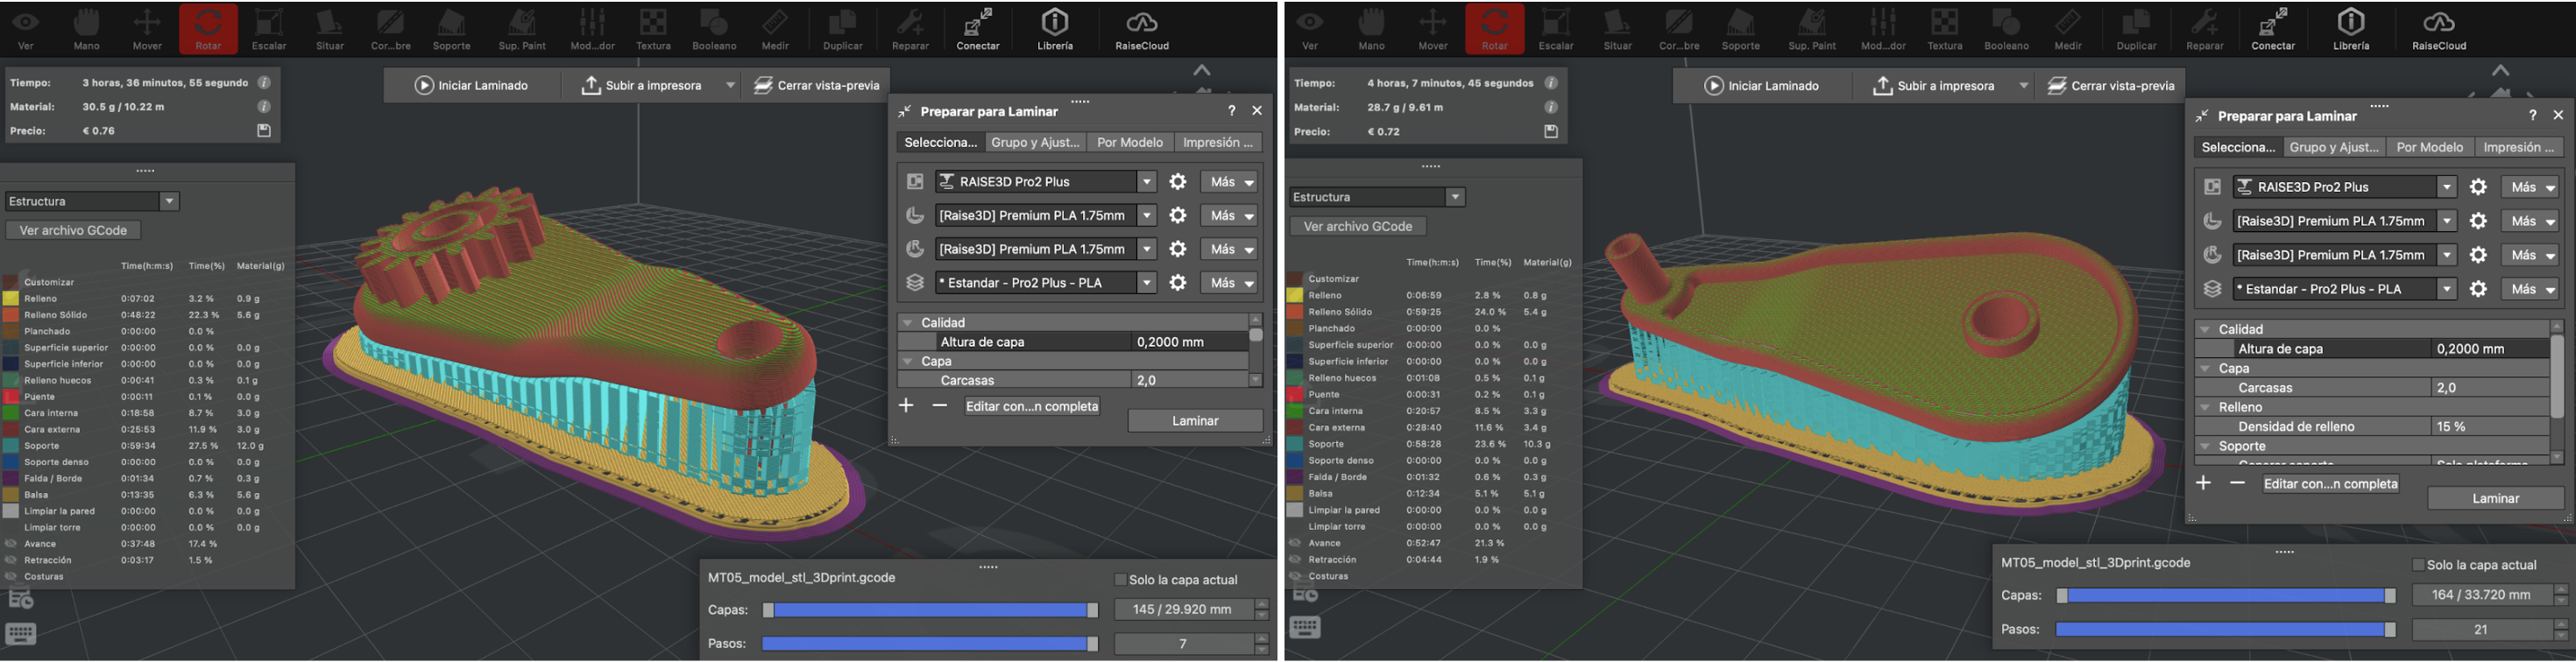Open Librería in the right window toolbar
Image resolution: width=2576 pixels, height=662 pixels.
[2350, 29]
